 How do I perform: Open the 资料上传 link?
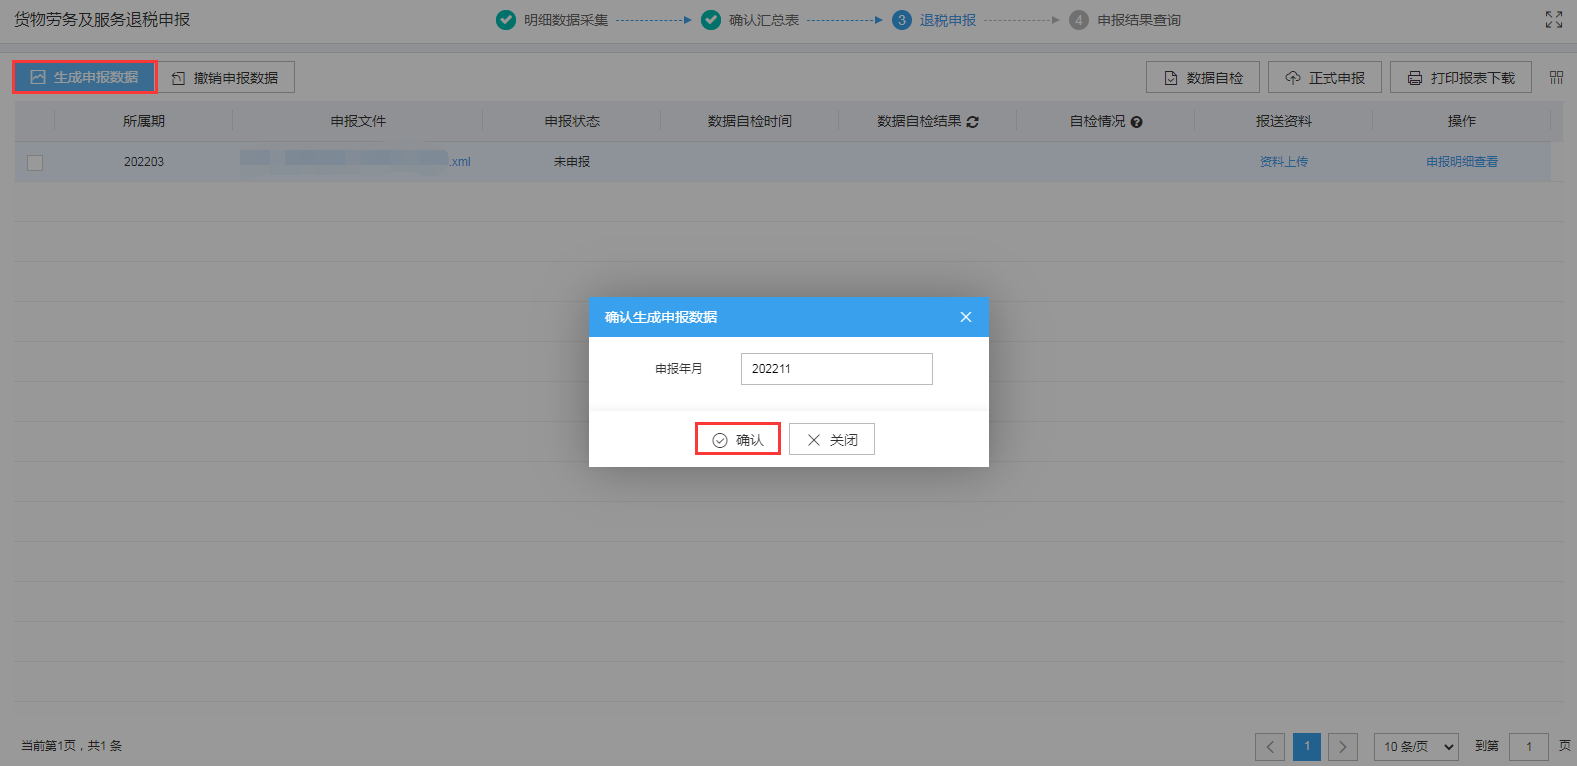[x=1284, y=162]
